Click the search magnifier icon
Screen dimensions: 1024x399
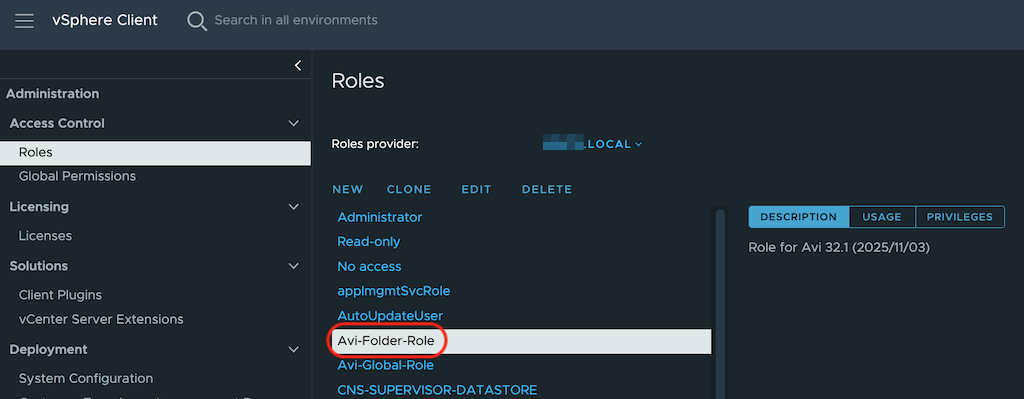[197, 21]
